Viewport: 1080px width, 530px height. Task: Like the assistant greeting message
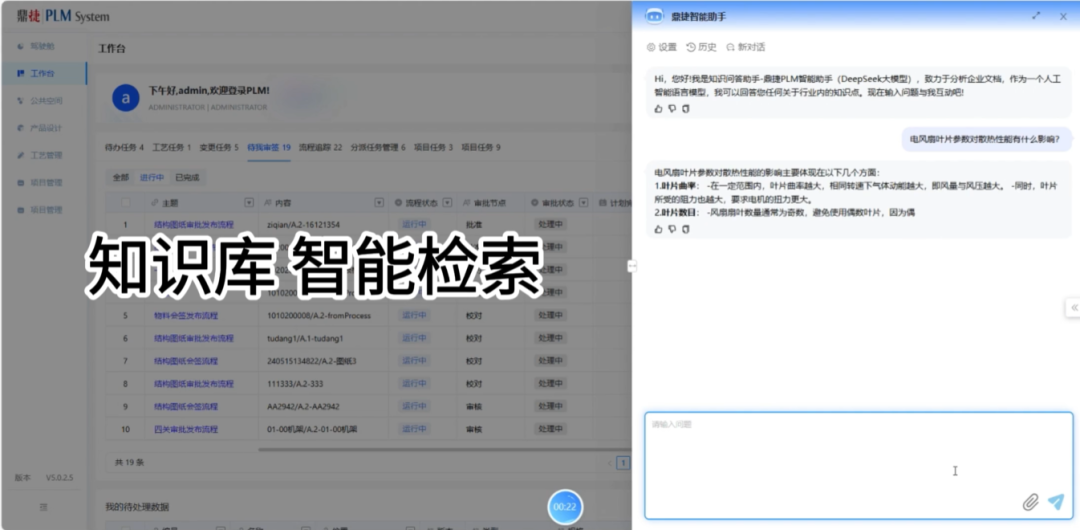[658, 109]
